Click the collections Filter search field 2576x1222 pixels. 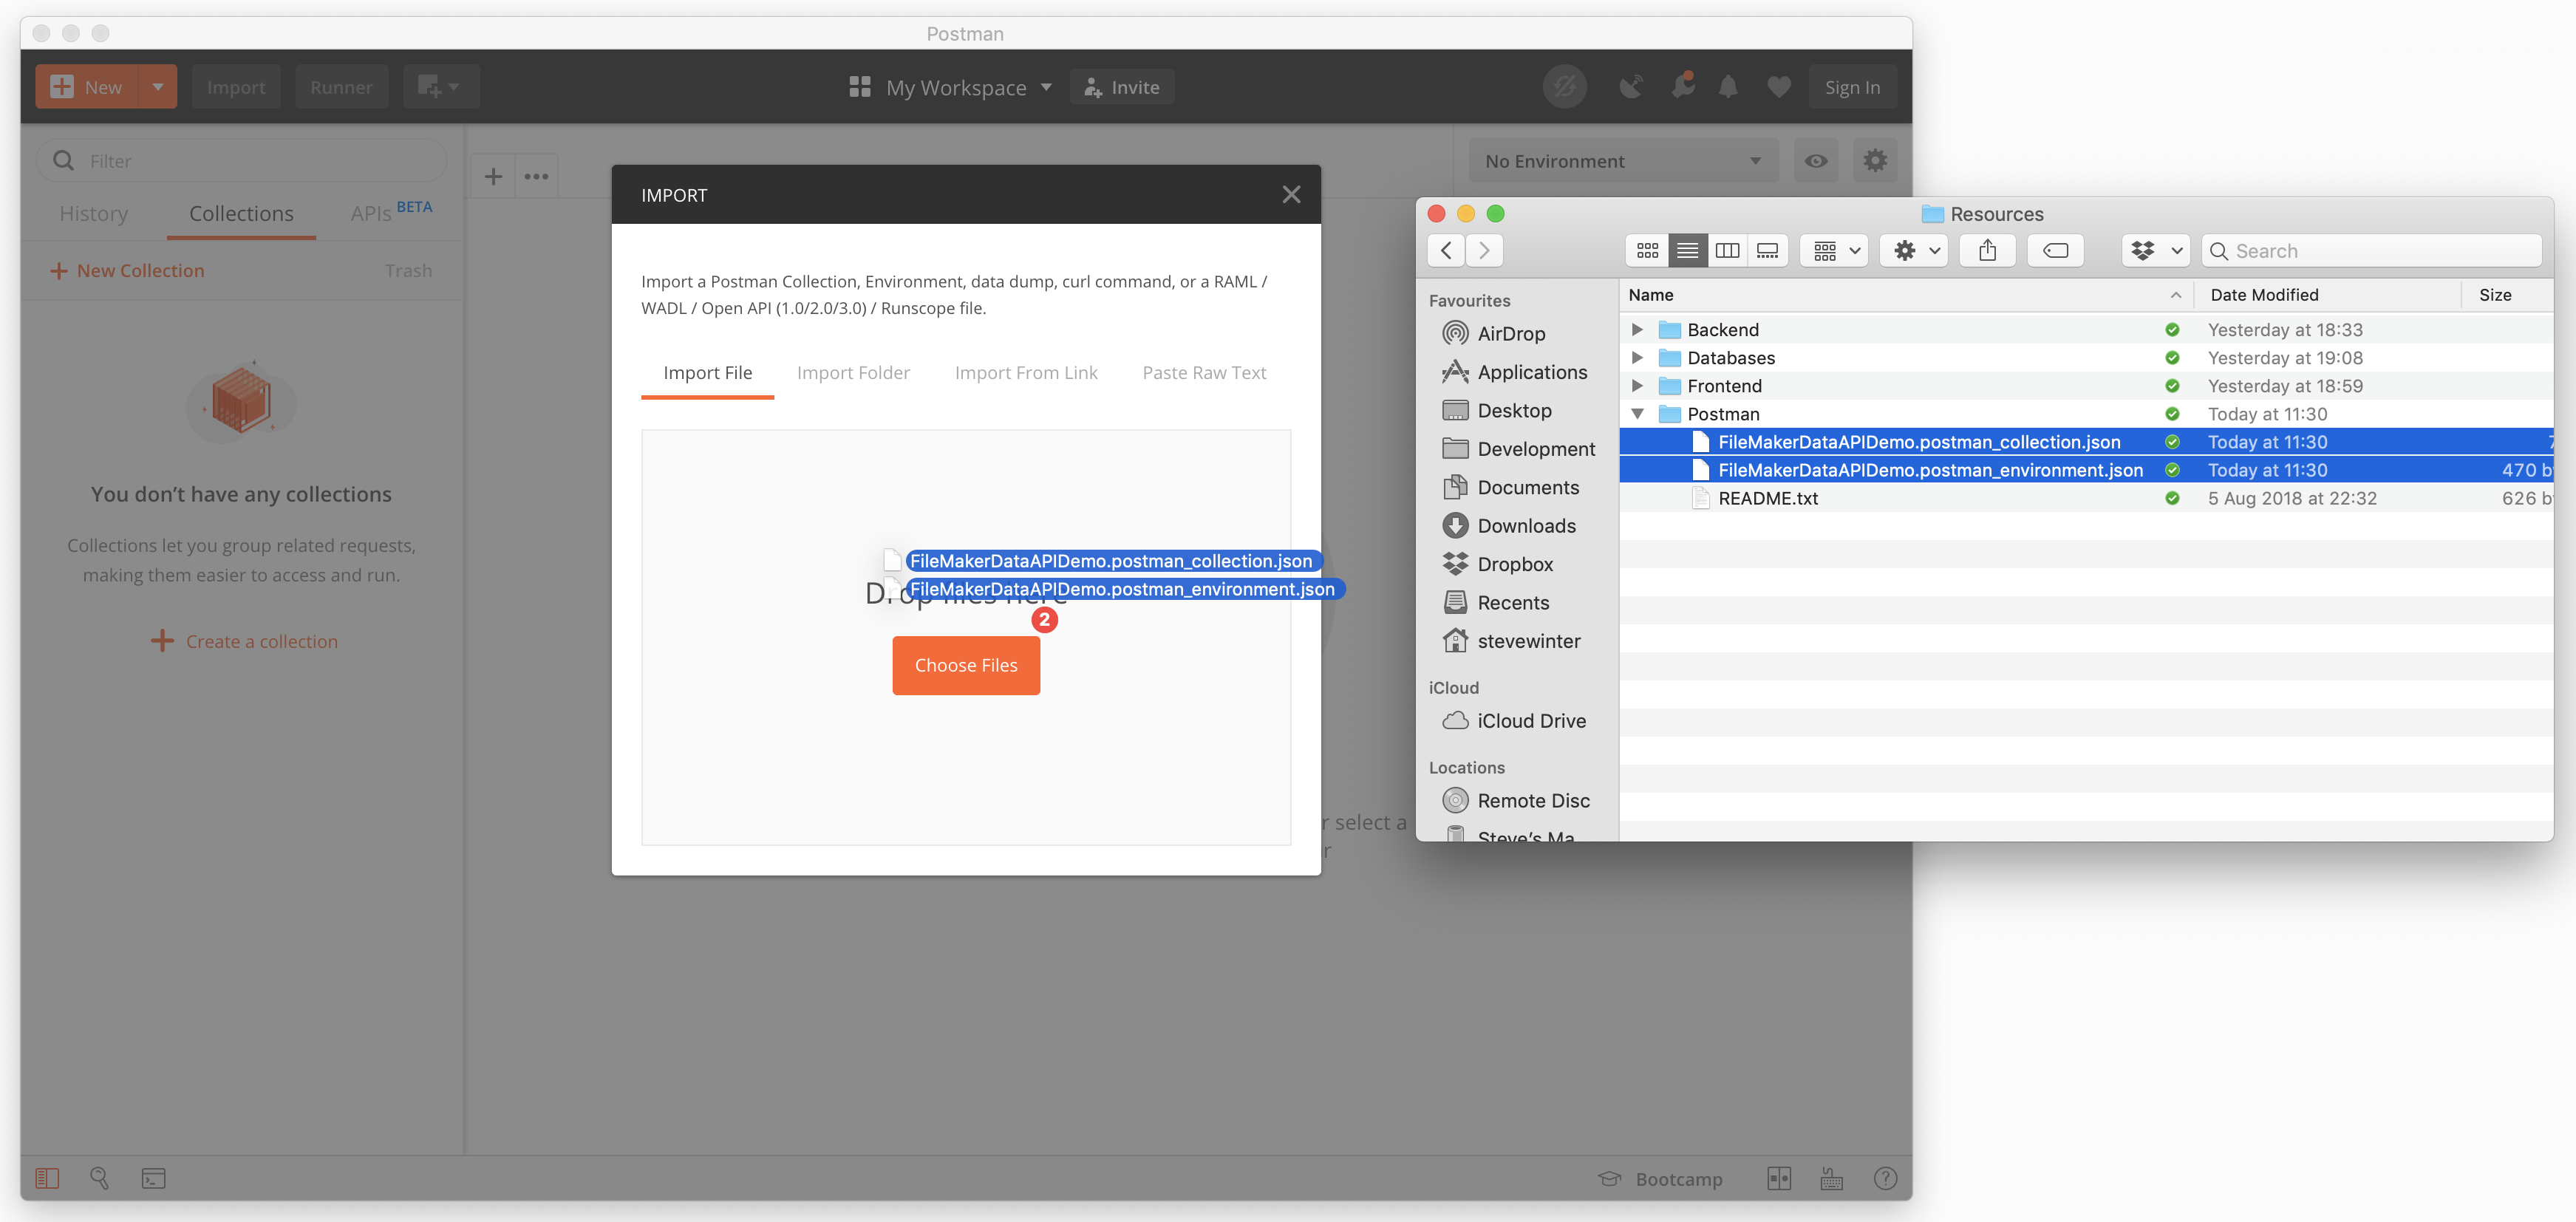pyautogui.click(x=240, y=160)
